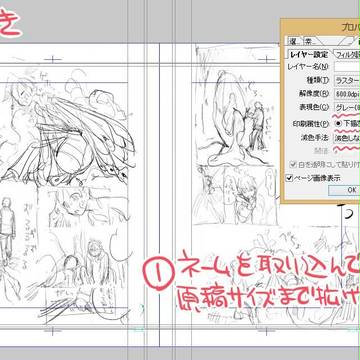Open the 減色手法 dropdown
The image size is (360, 360).
tap(346, 137)
